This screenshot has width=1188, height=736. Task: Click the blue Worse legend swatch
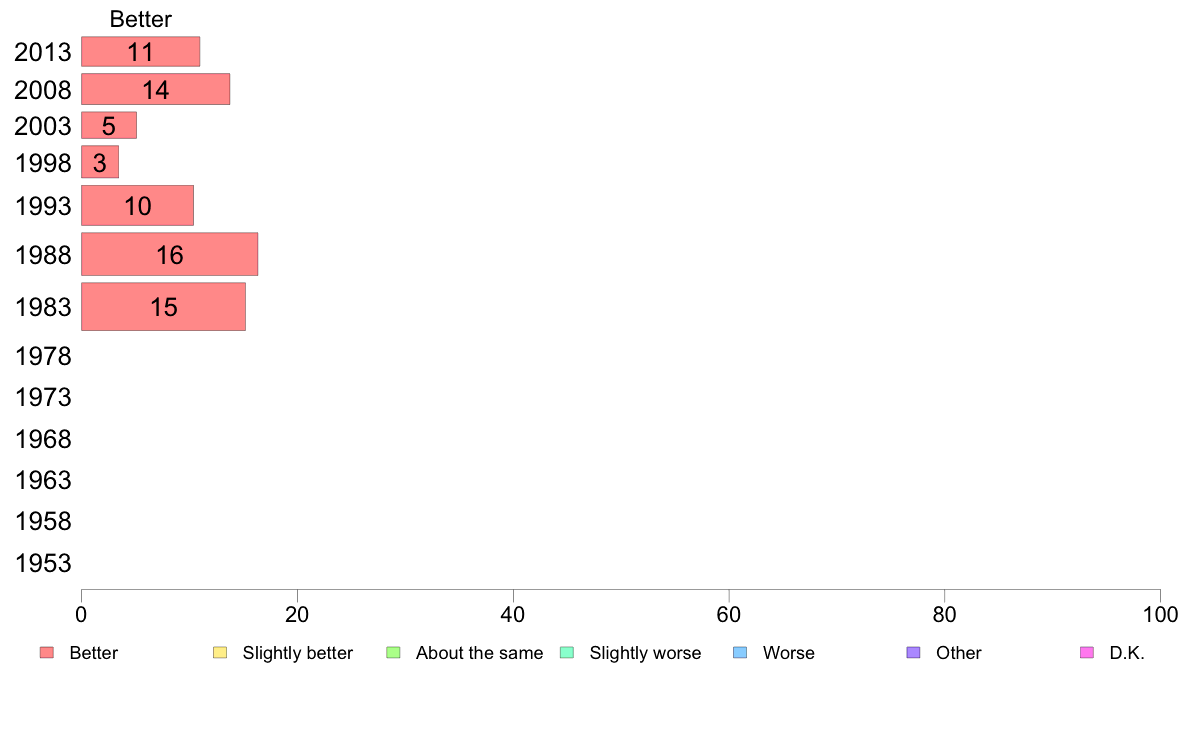coord(740,653)
